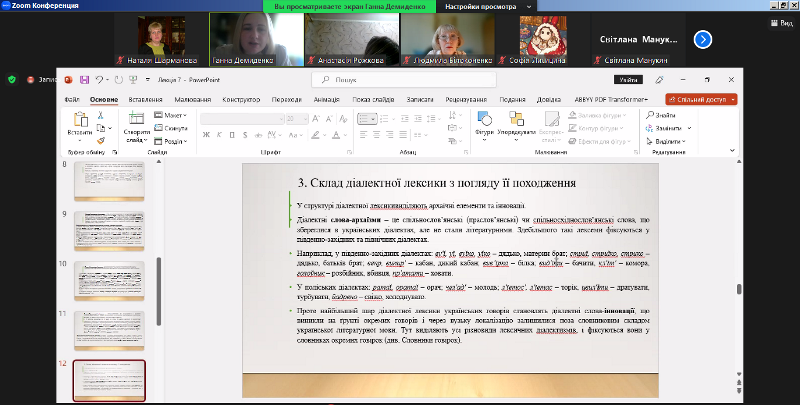Click the Save icon in the quick access toolbar
Image resolution: width=800 pixels, height=405 pixels.
[x=84, y=80]
